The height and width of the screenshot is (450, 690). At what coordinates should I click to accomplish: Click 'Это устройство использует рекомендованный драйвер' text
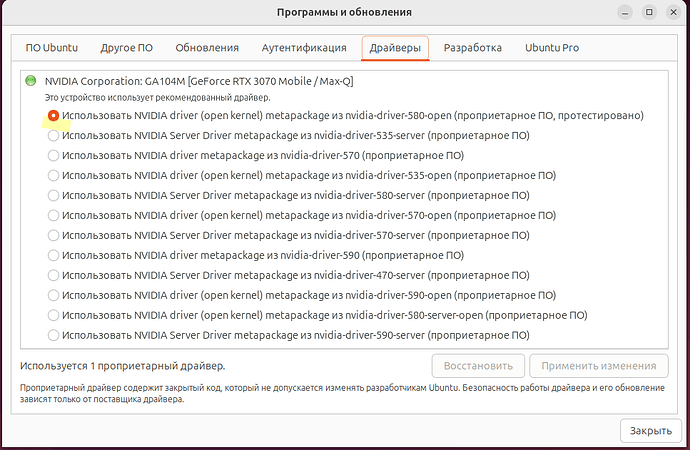tap(158, 98)
